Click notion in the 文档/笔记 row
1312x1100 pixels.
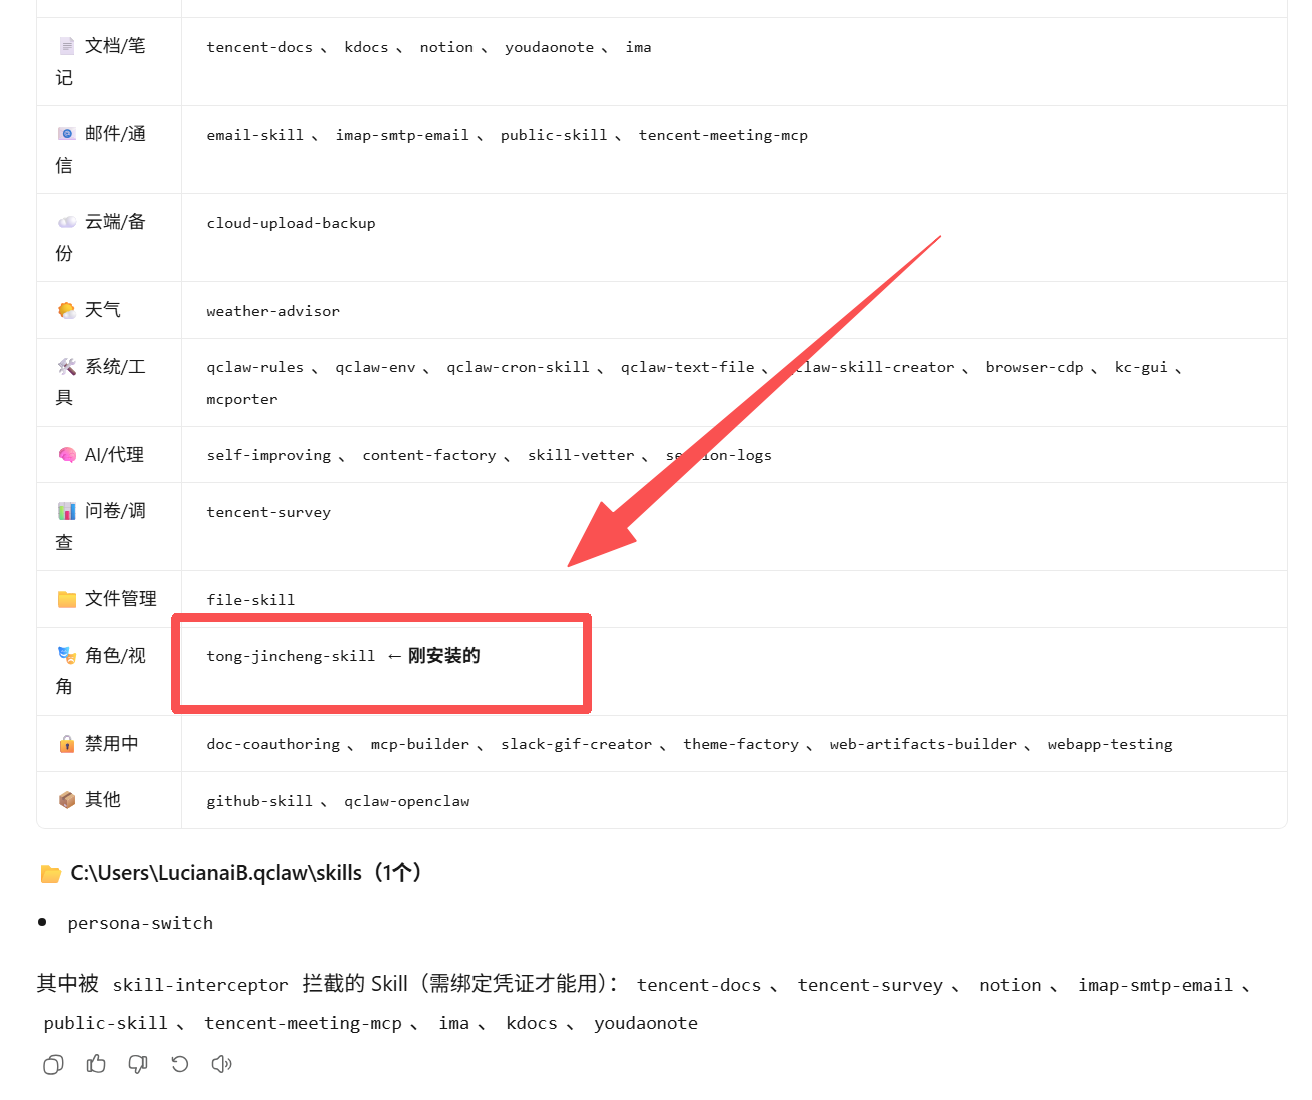pyautogui.click(x=446, y=47)
